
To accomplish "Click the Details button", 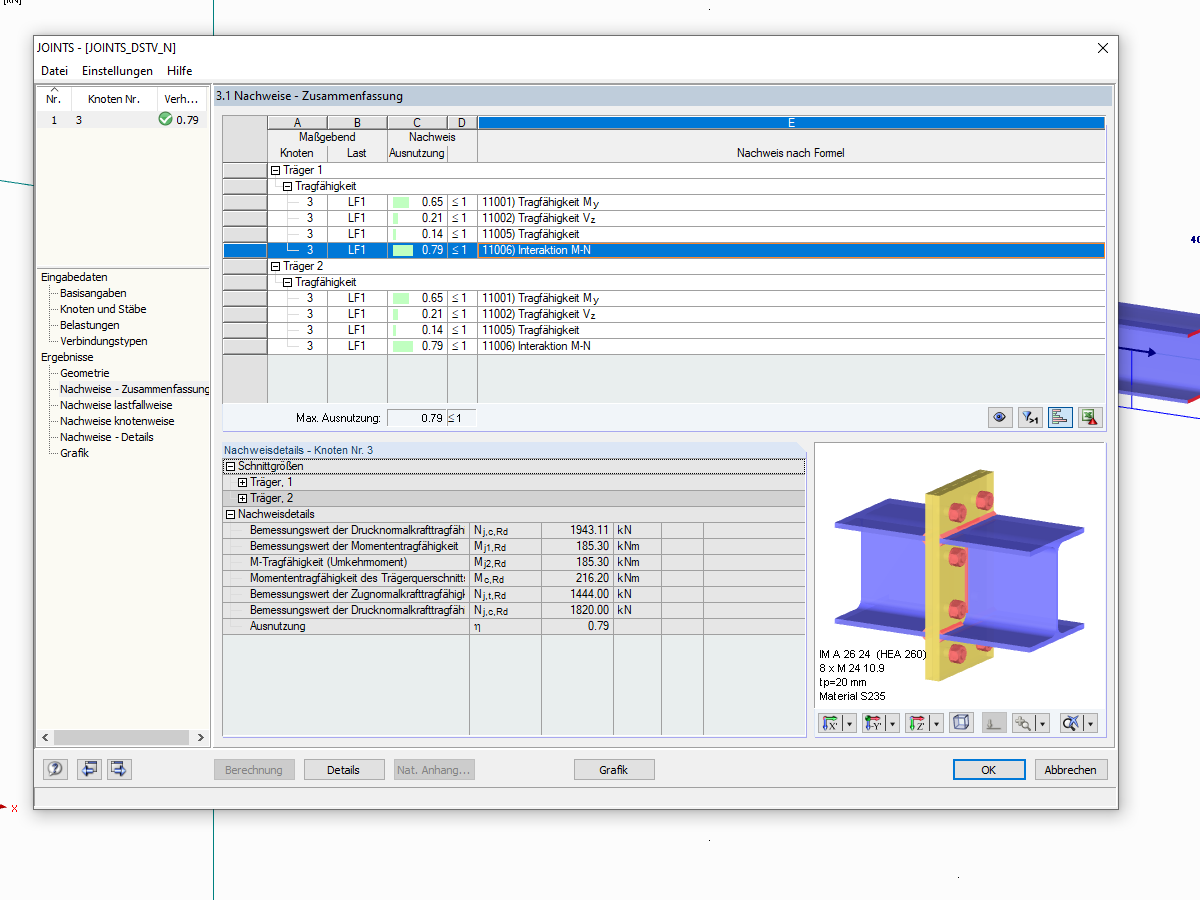I will (x=343, y=770).
